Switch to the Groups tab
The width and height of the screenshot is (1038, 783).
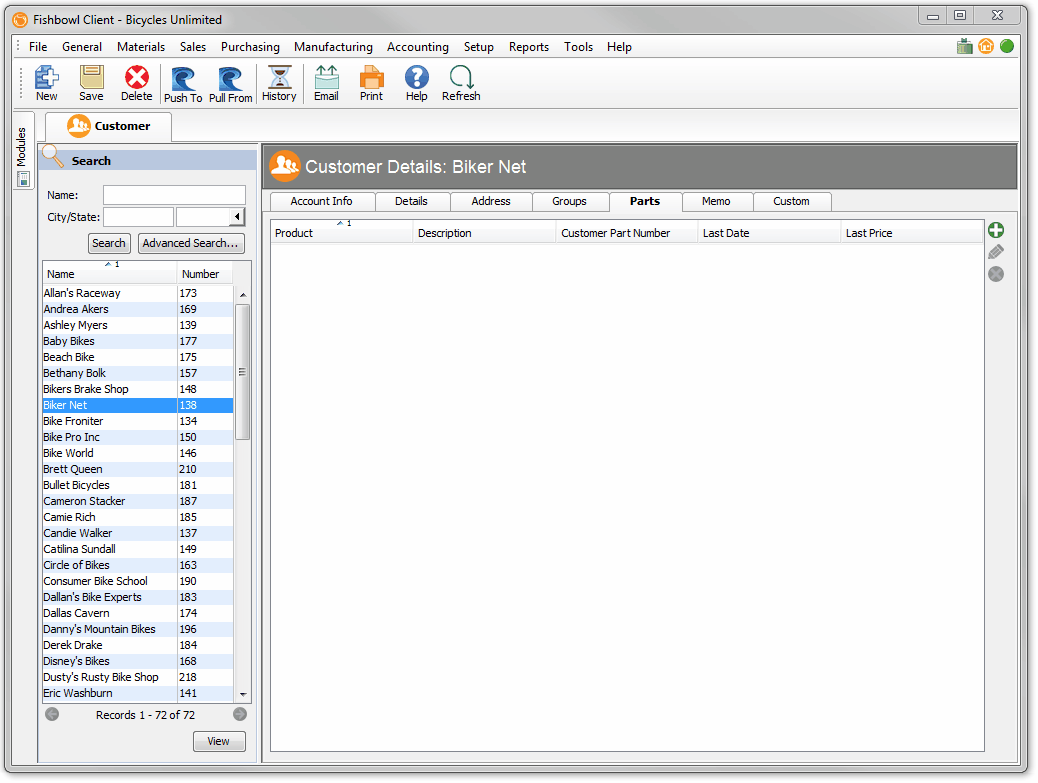coord(569,201)
